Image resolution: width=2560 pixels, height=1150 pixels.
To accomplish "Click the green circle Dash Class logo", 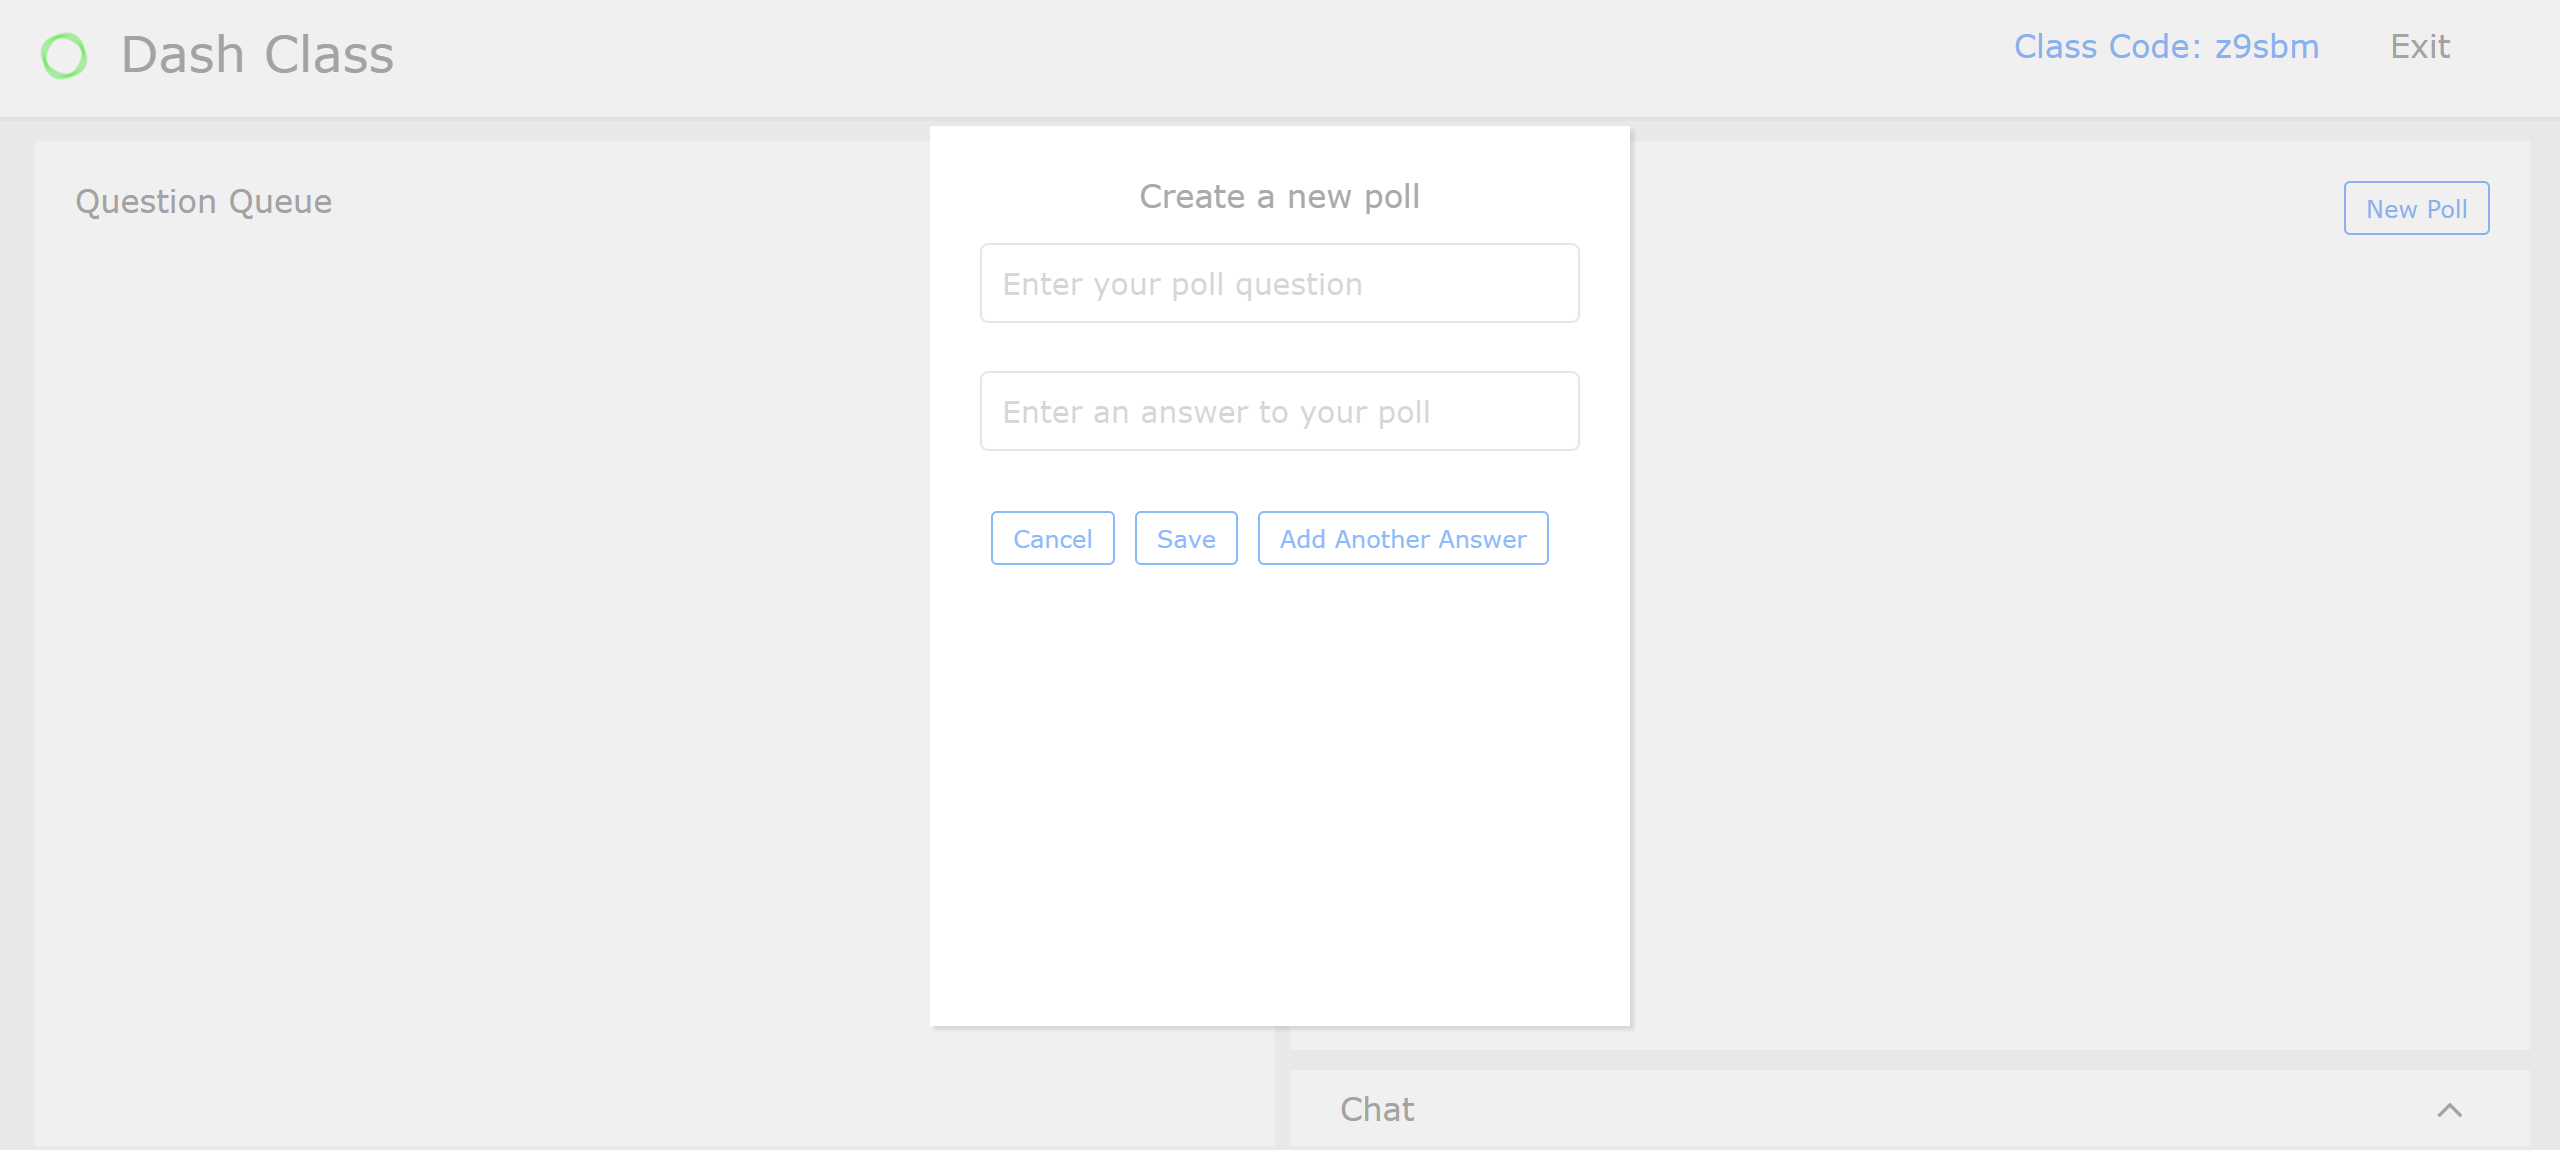I will [64, 56].
